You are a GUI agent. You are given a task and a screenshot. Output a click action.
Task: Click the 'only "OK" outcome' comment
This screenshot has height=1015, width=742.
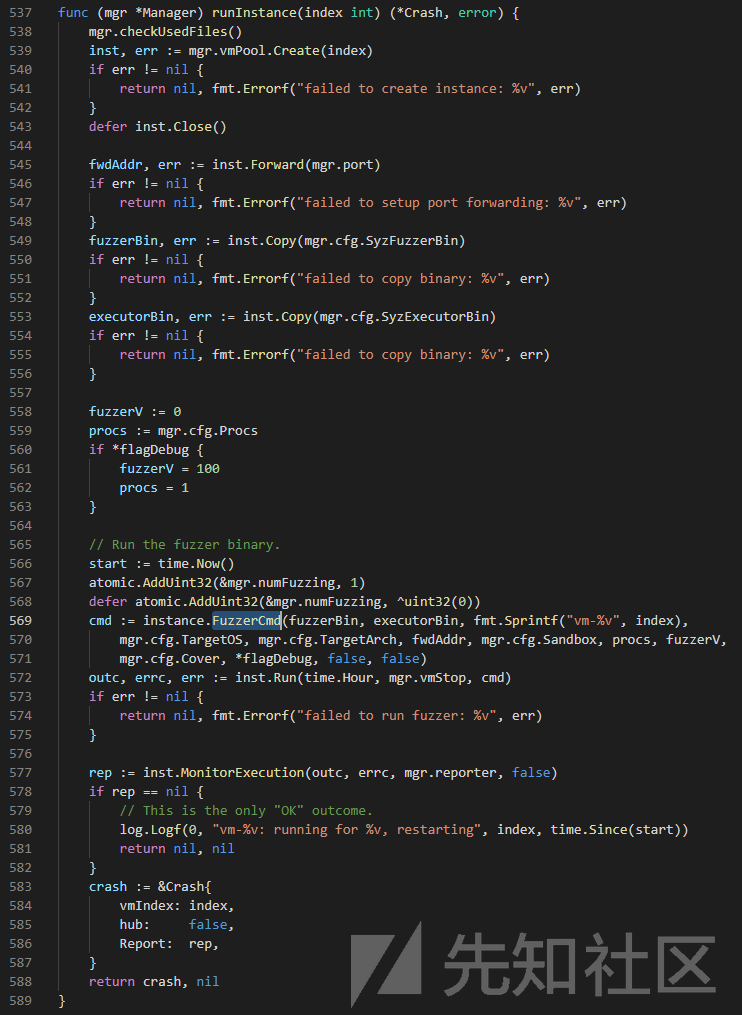pyautogui.click(x=246, y=810)
